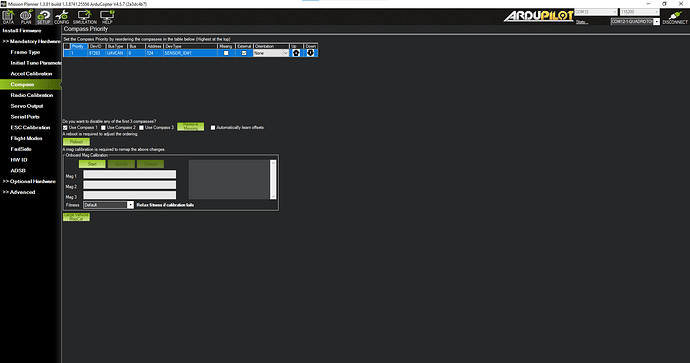Screen dimensions: 690x363
Task: Toggle the External checkbox in compass row
Action: (244, 53)
